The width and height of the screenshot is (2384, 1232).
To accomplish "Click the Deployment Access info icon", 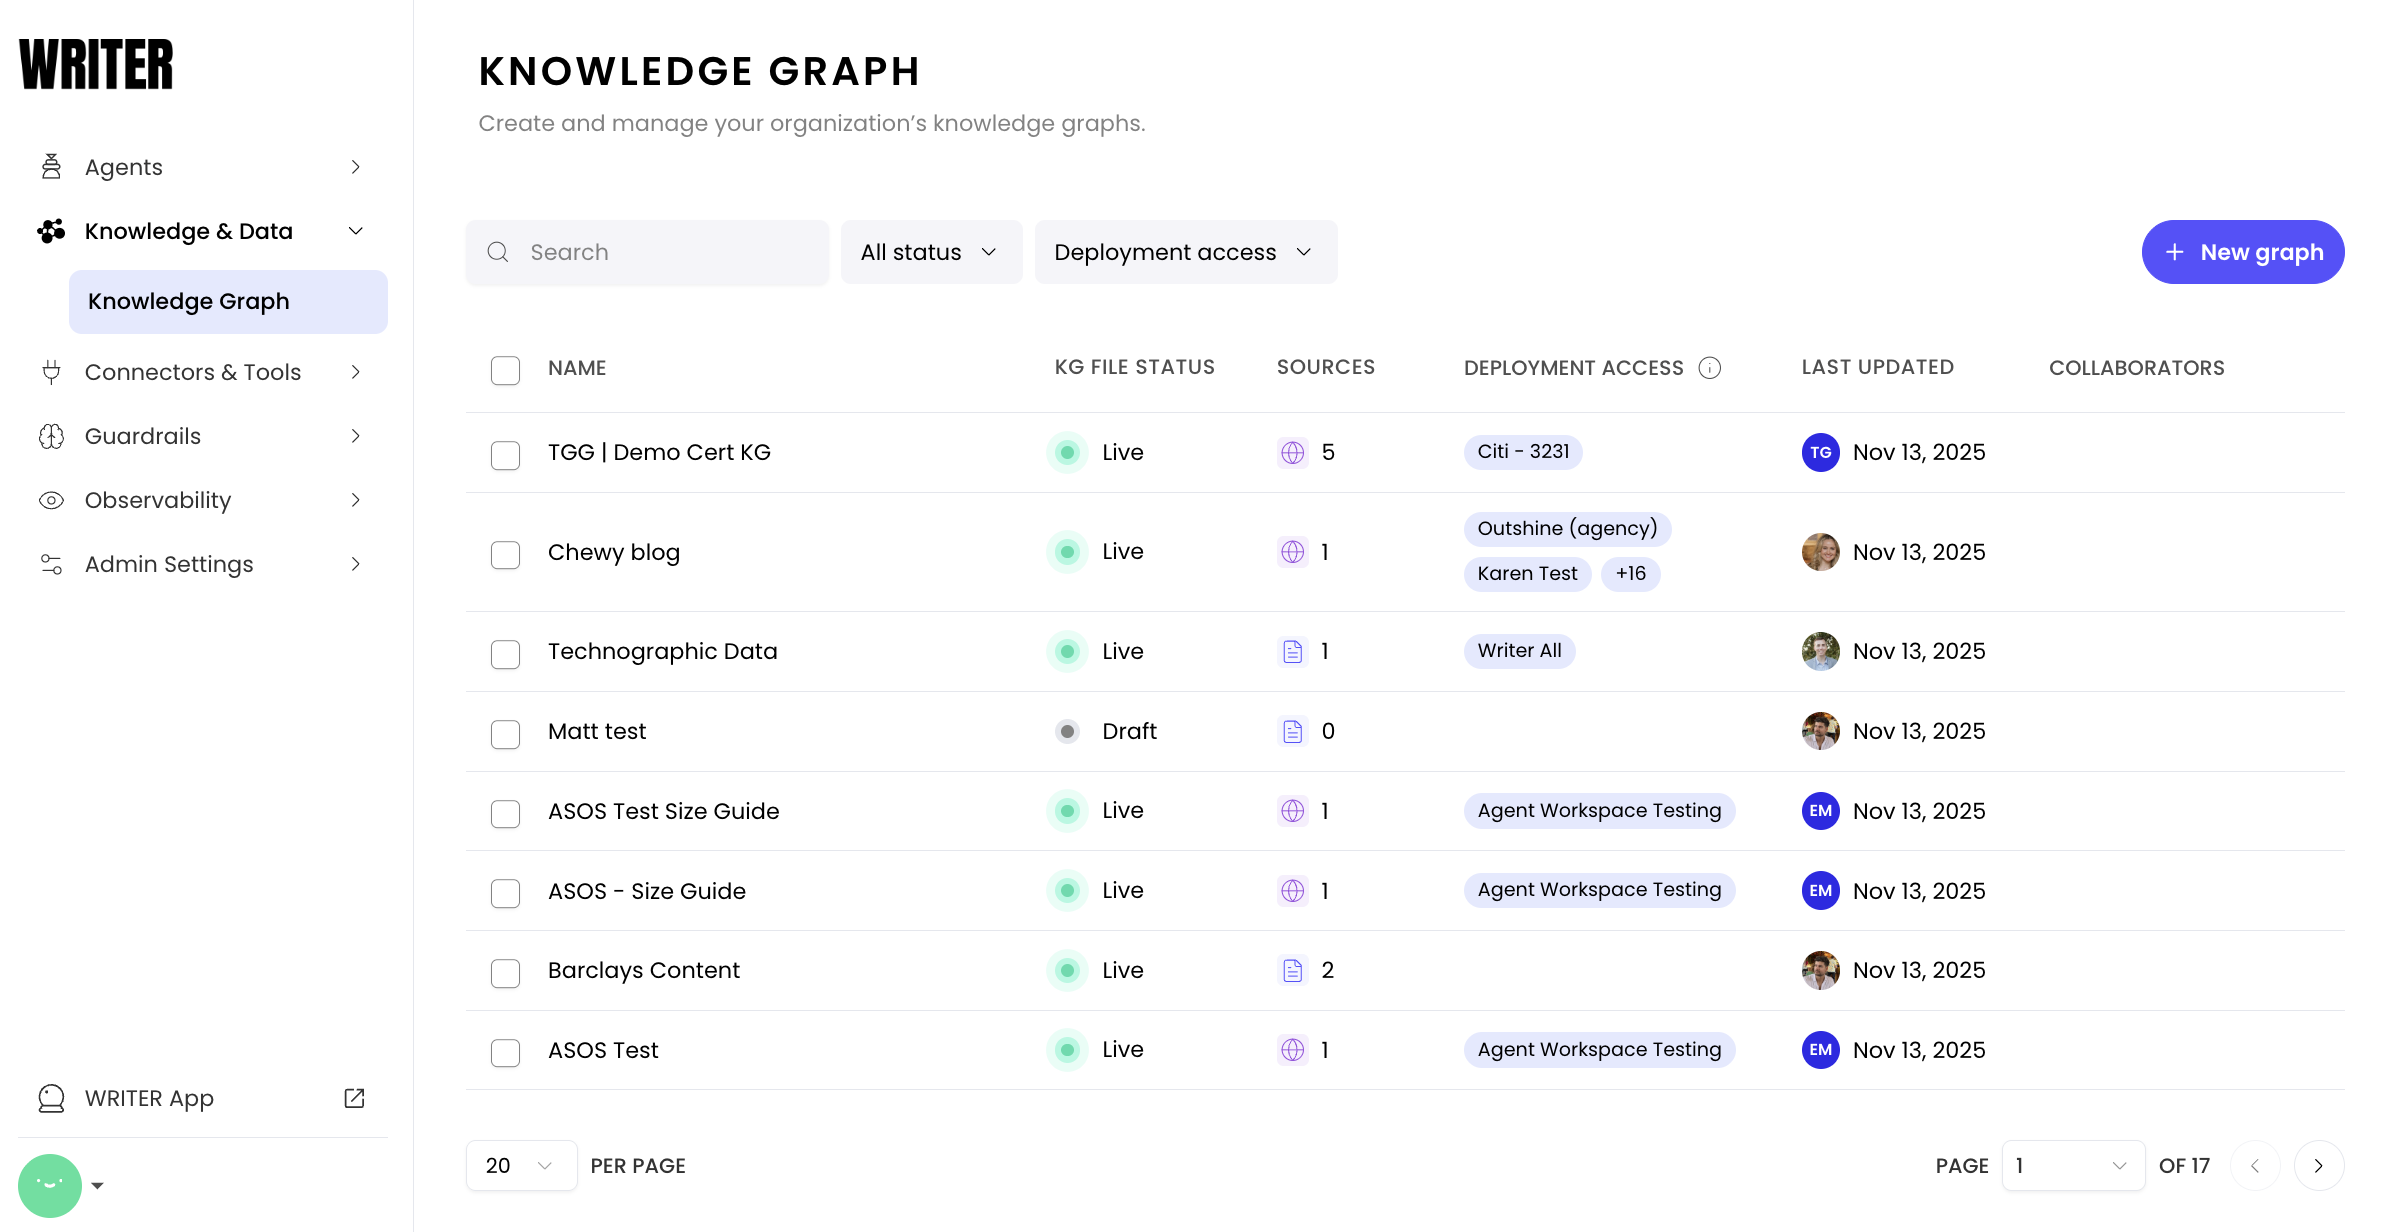I will [1710, 368].
